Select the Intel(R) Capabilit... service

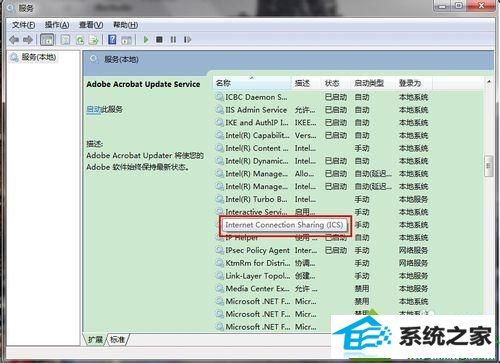(x=322, y=135)
